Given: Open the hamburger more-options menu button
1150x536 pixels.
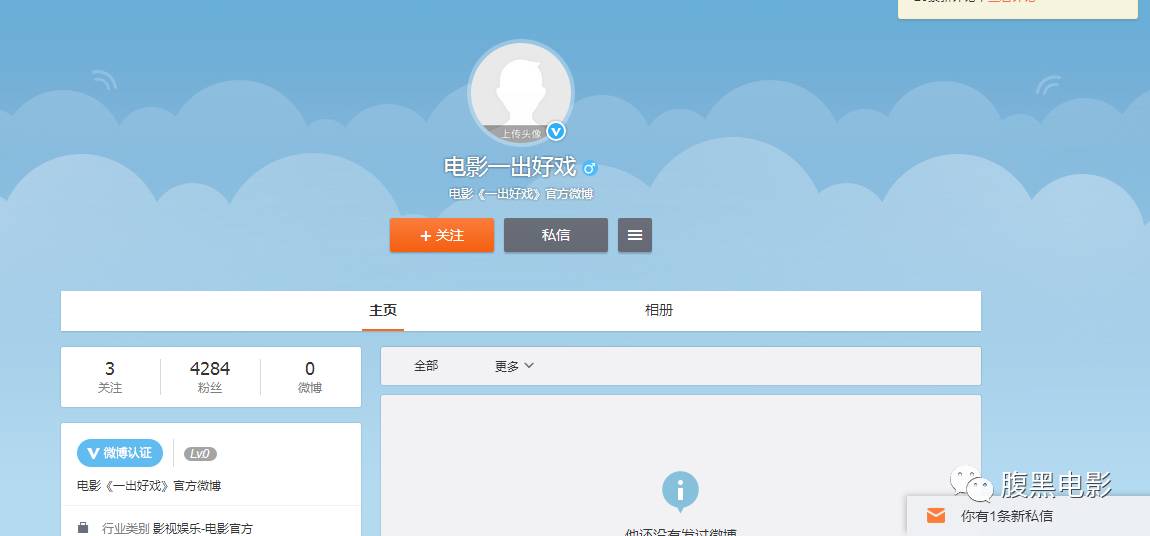Looking at the screenshot, I should click(x=635, y=235).
